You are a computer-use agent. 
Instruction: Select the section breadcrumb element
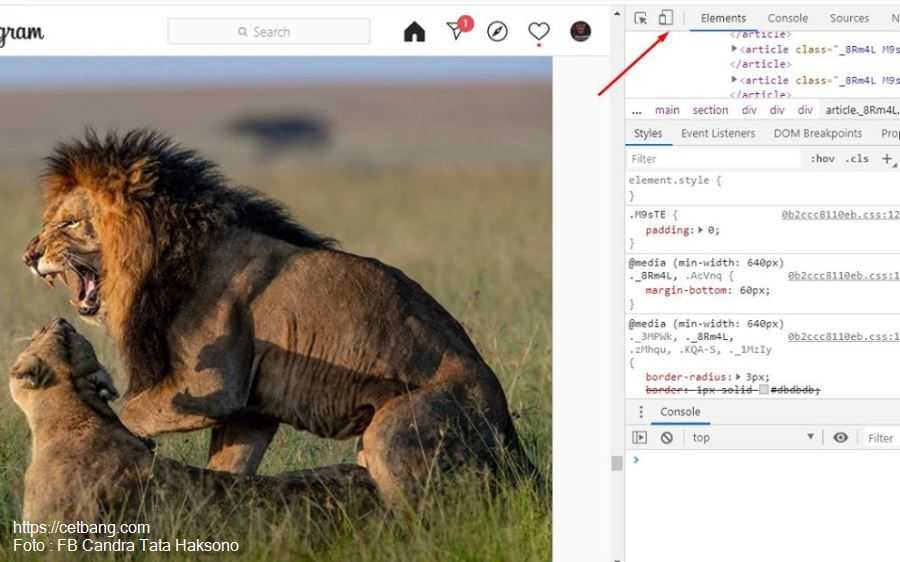(x=710, y=110)
